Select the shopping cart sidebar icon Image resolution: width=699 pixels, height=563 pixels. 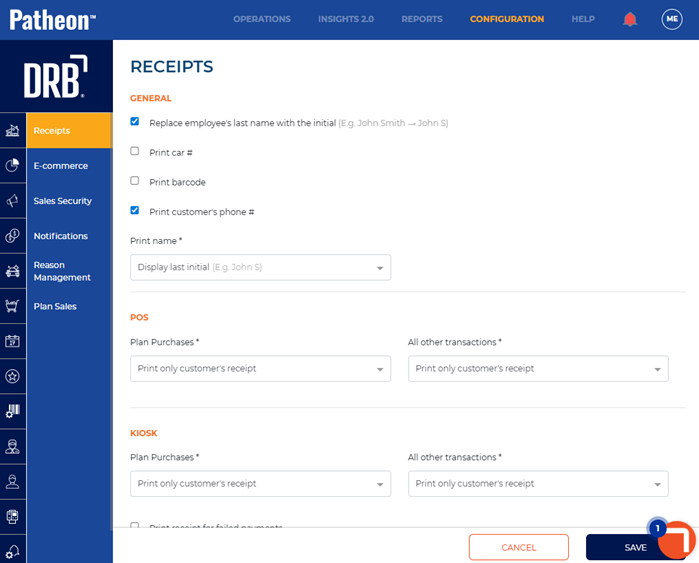pos(13,306)
